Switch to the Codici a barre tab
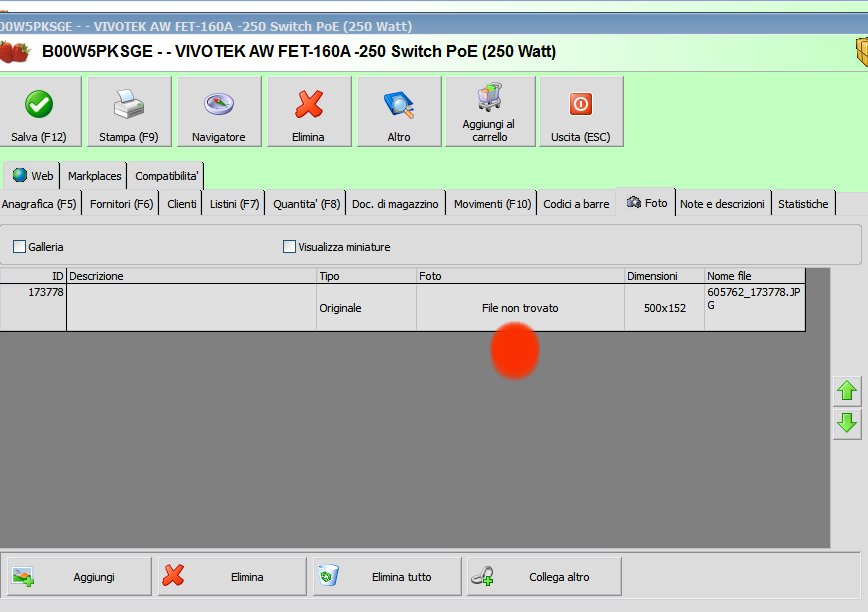This screenshot has height=612, width=868. pyautogui.click(x=576, y=204)
